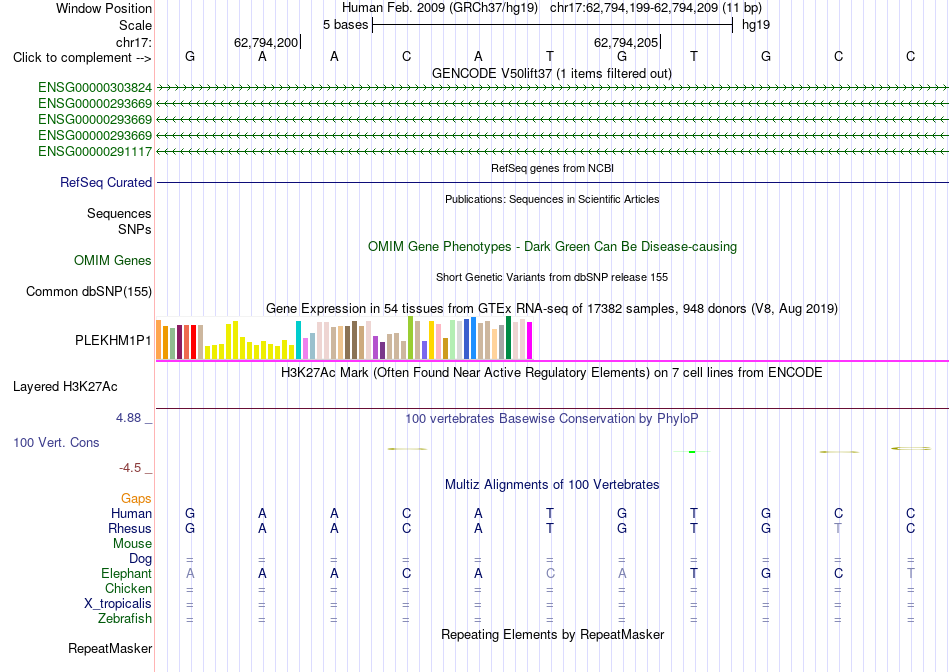The width and height of the screenshot is (950, 672).
Task: Select the Human alignment row label
Action: tap(131, 513)
